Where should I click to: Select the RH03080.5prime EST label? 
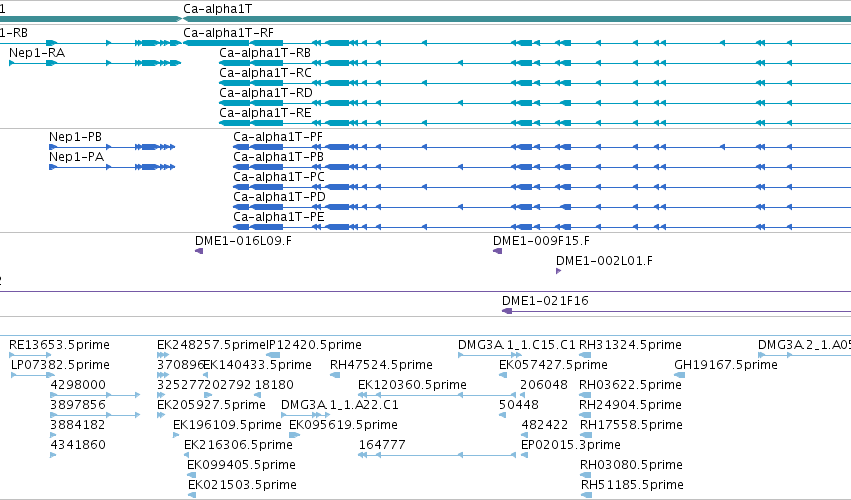pyautogui.click(x=631, y=466)
